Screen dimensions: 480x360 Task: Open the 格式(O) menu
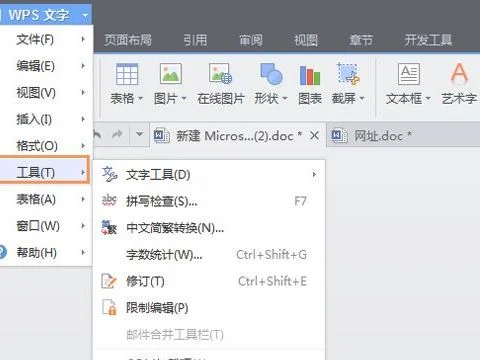point(46,146)
